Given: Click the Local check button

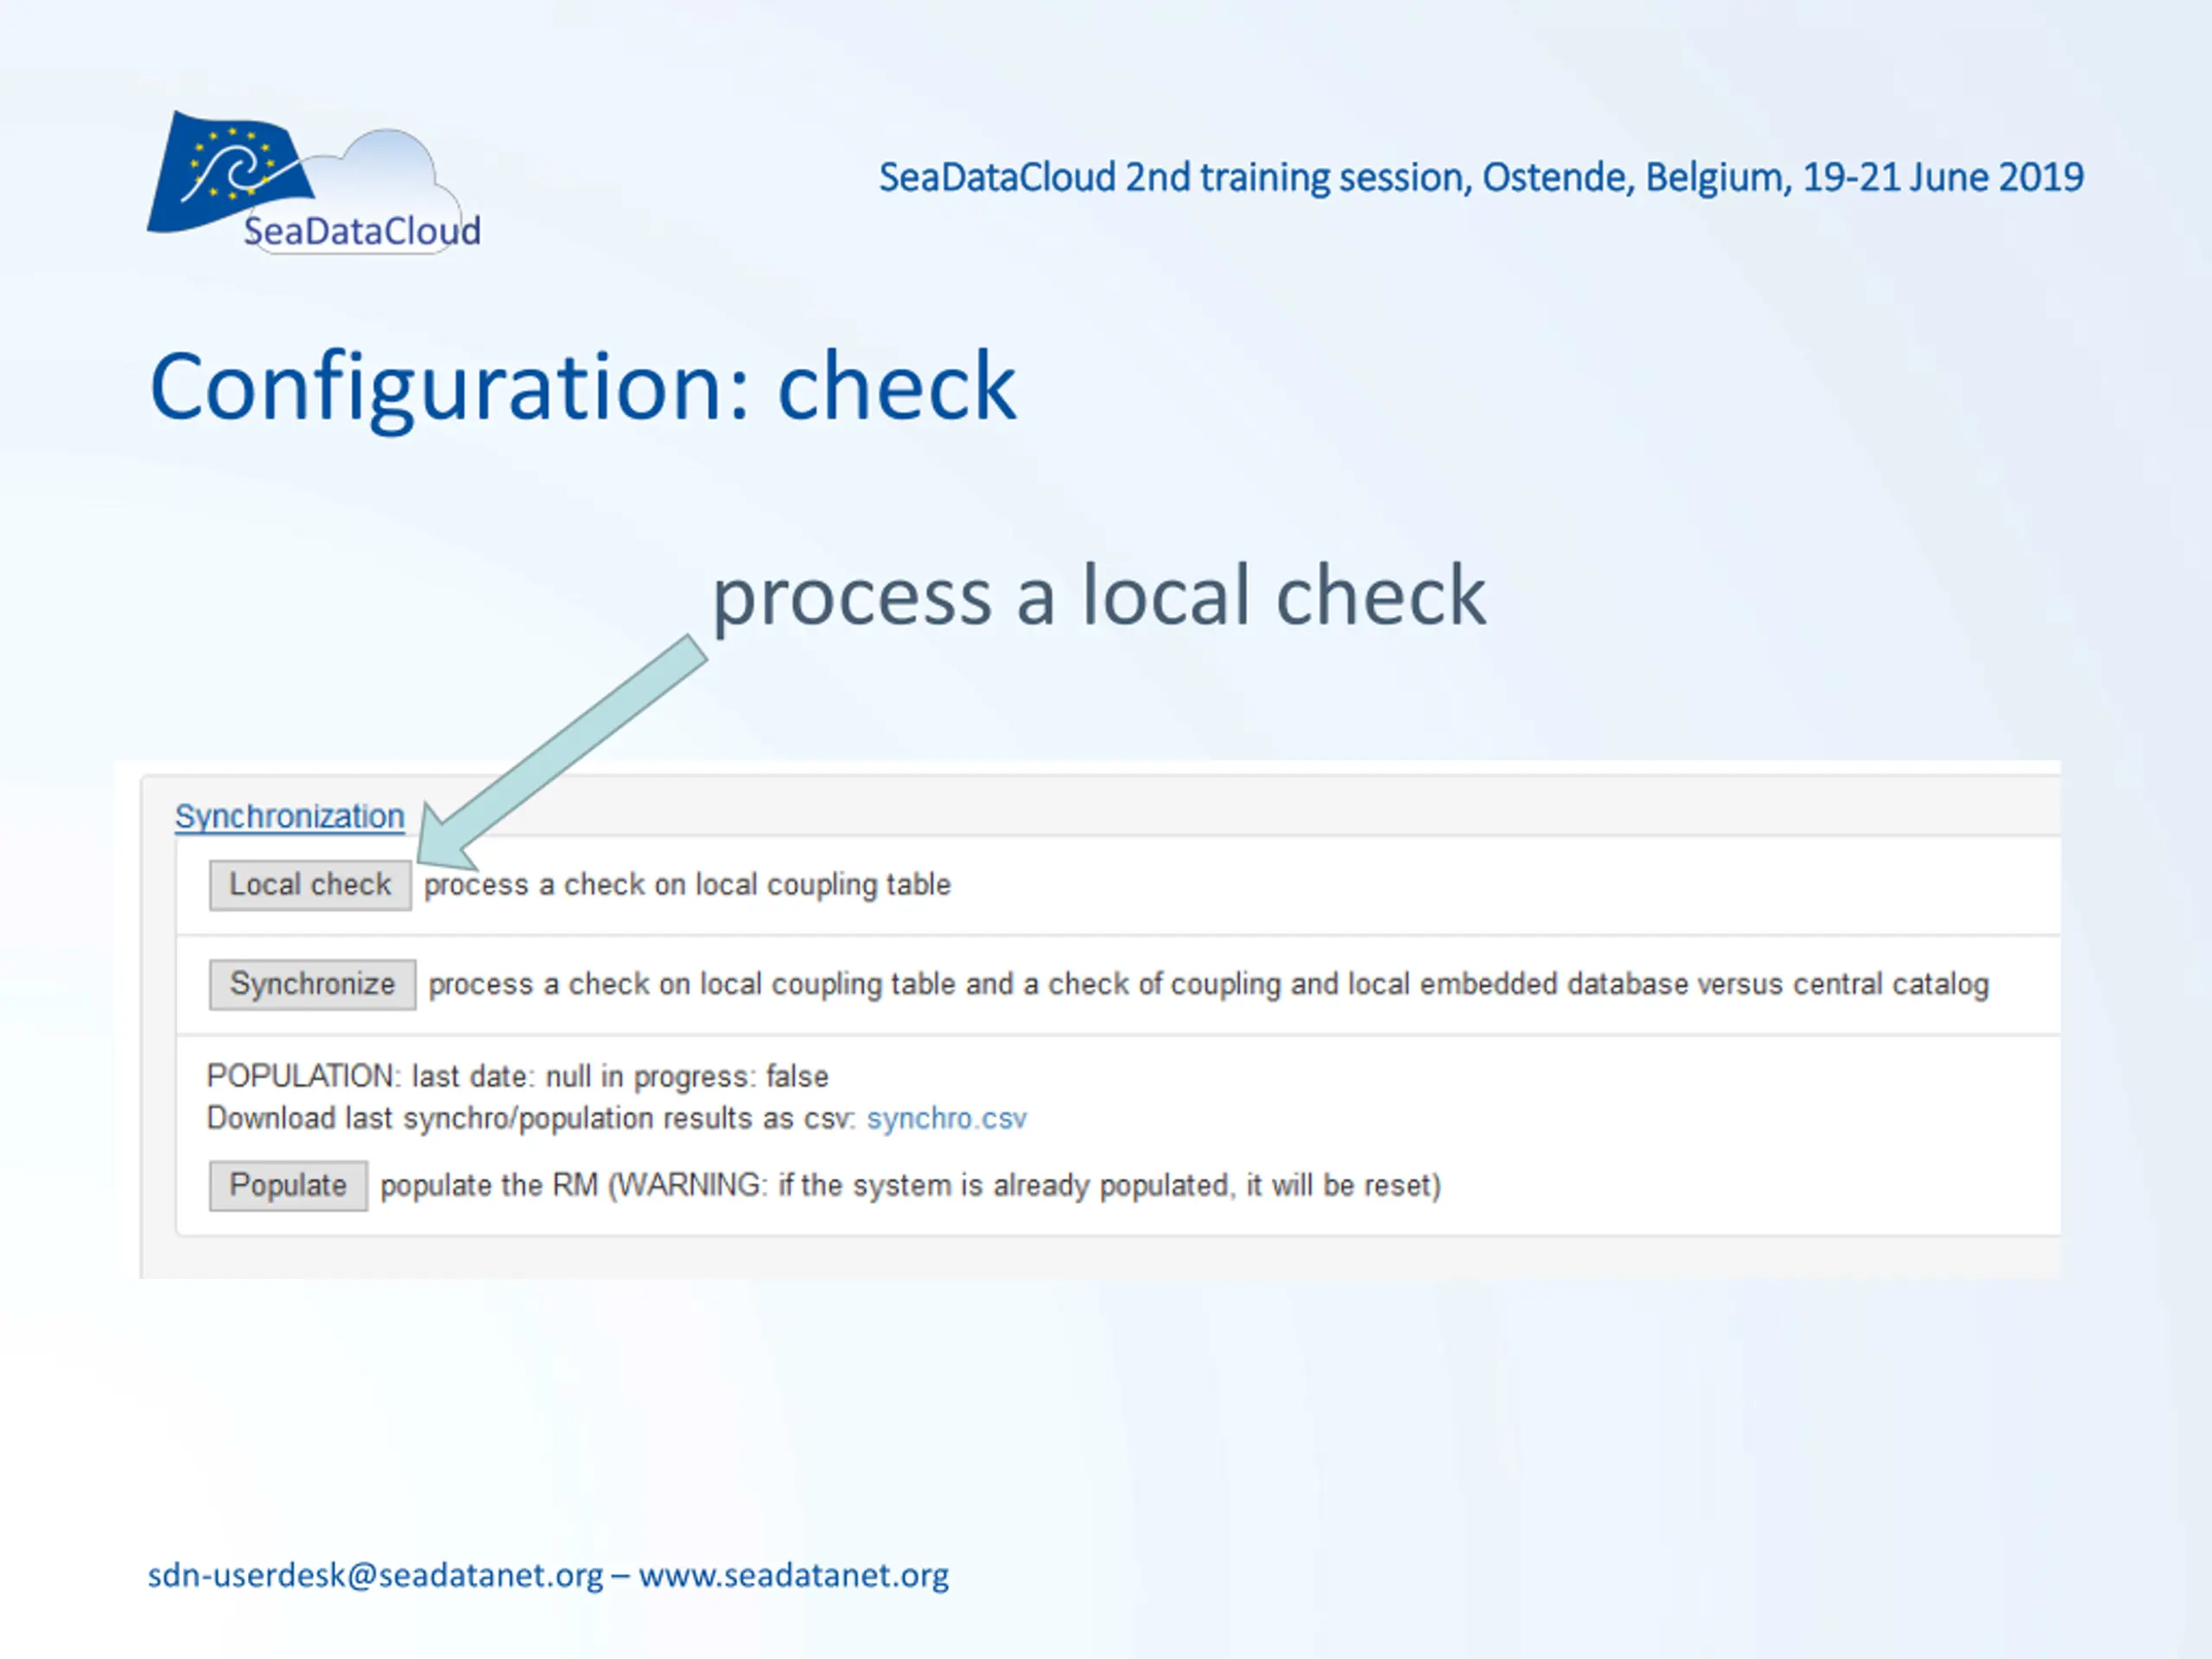Looking at the screenshot, I should pos(310,885).
